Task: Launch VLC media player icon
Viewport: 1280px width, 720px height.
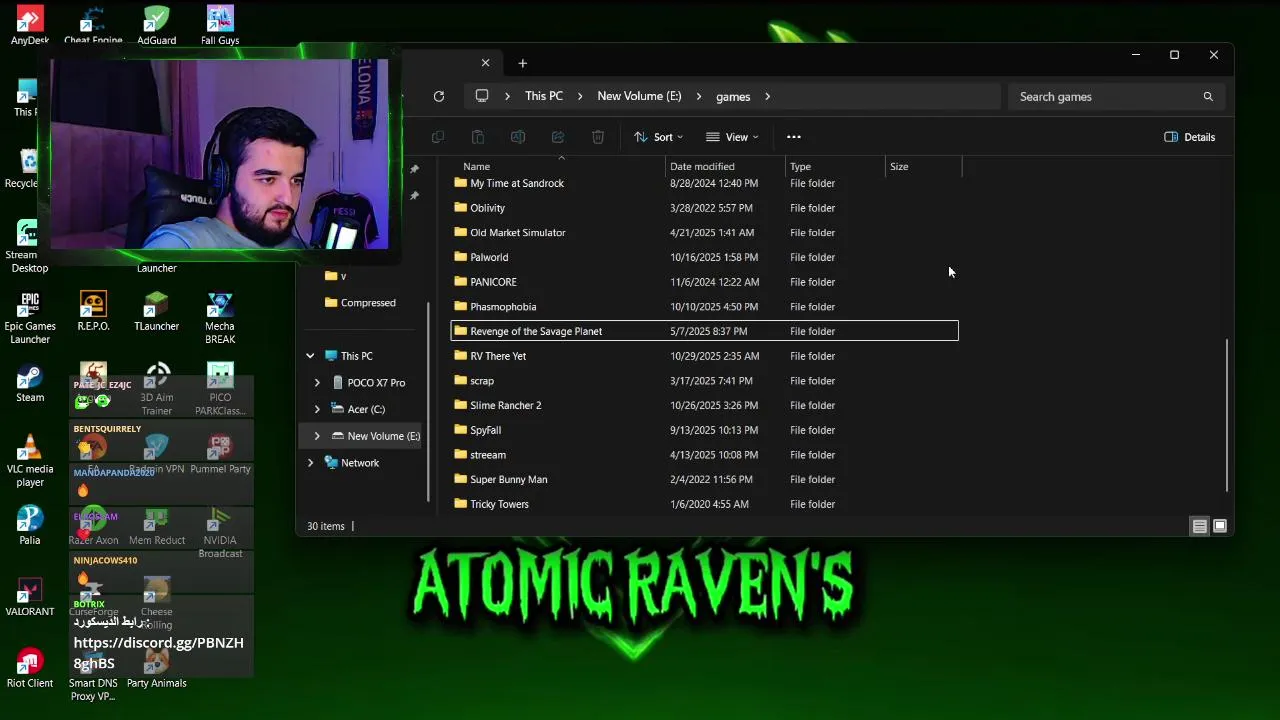Action: (30, 461)
